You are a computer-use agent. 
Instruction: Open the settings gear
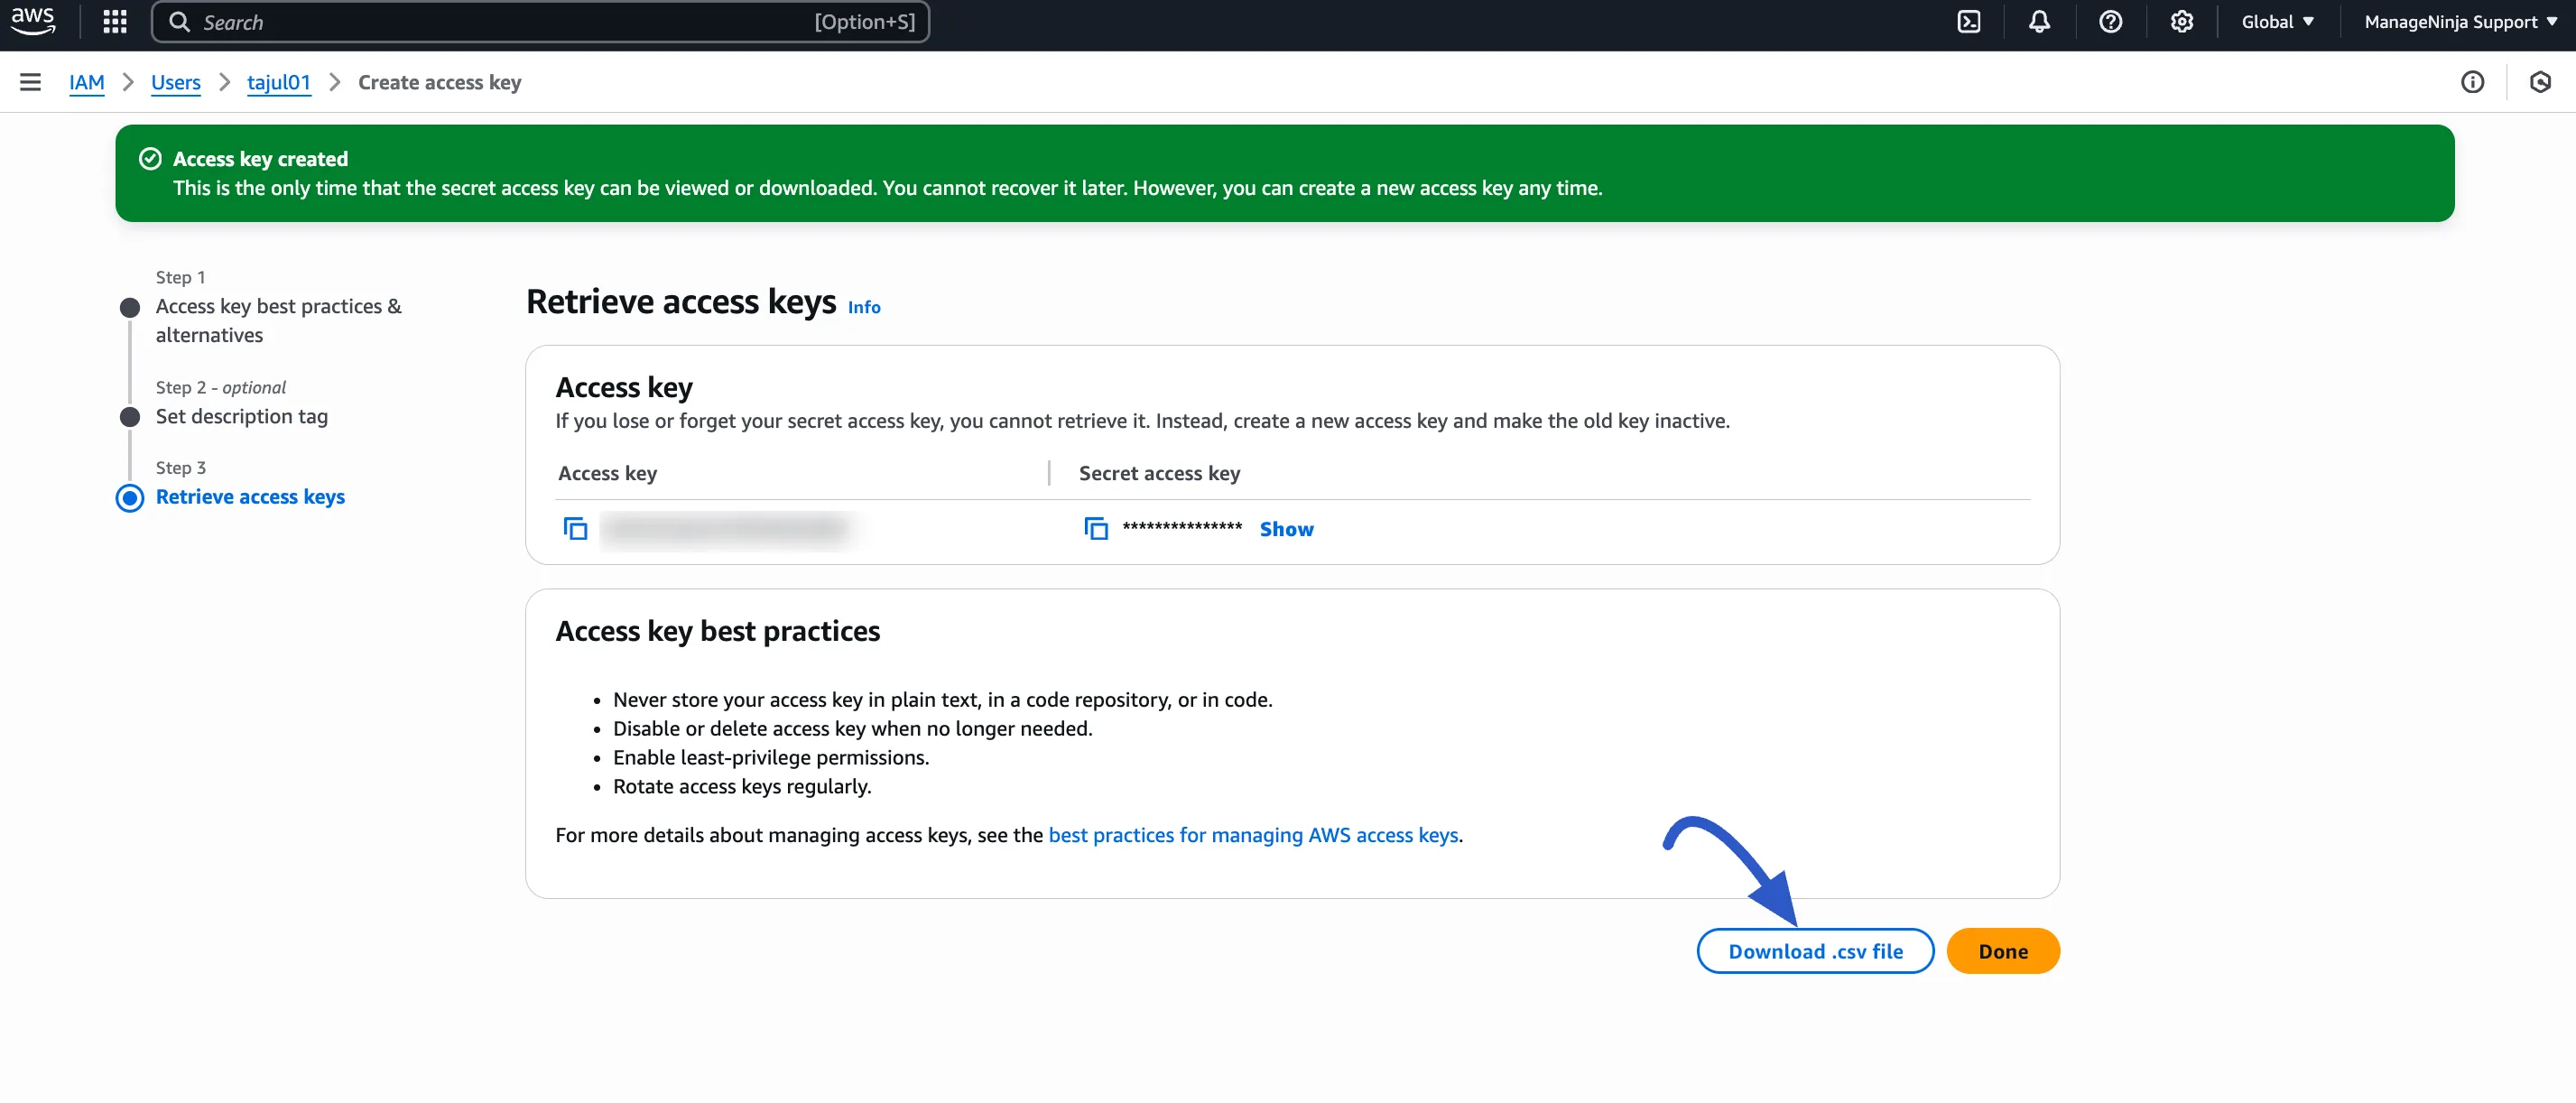click(2181, 21)
